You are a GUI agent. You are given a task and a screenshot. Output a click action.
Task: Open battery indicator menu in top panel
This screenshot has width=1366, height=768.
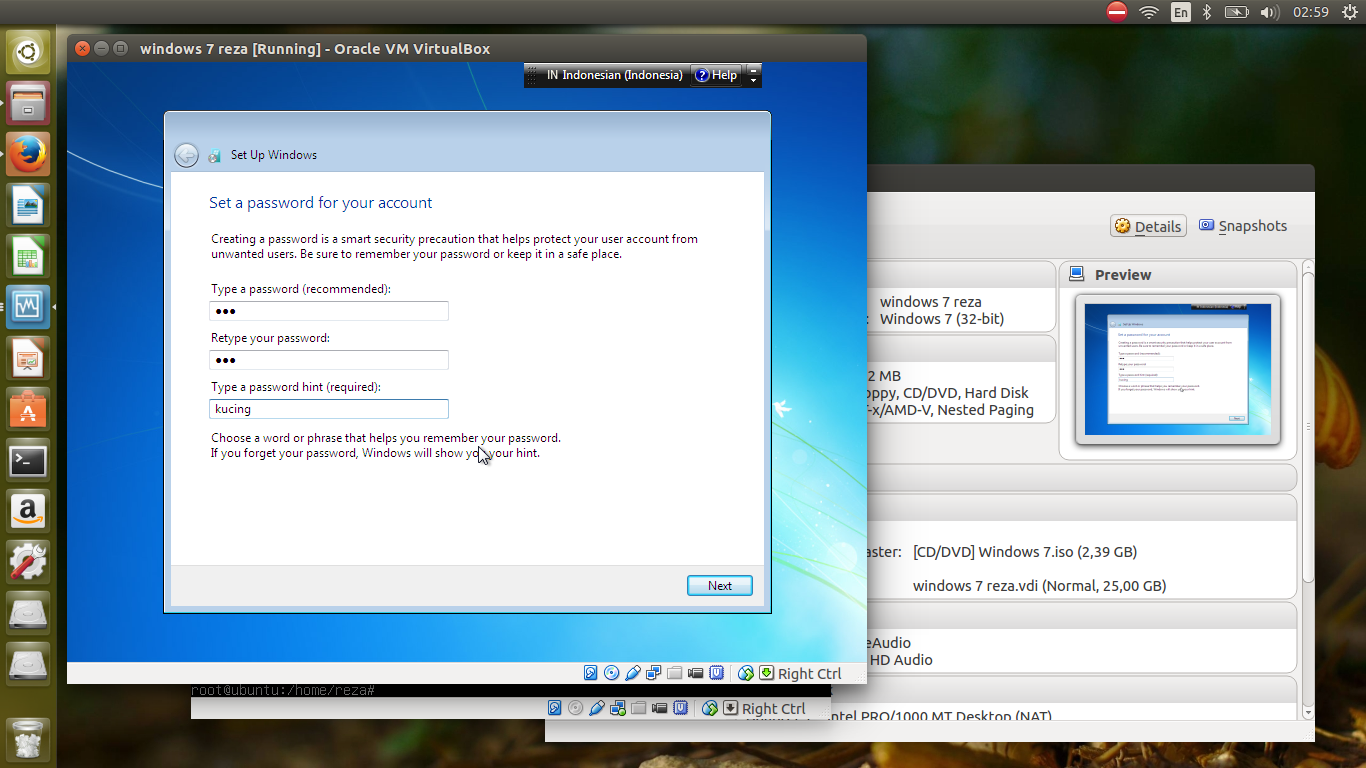(x=1237, y=12)
